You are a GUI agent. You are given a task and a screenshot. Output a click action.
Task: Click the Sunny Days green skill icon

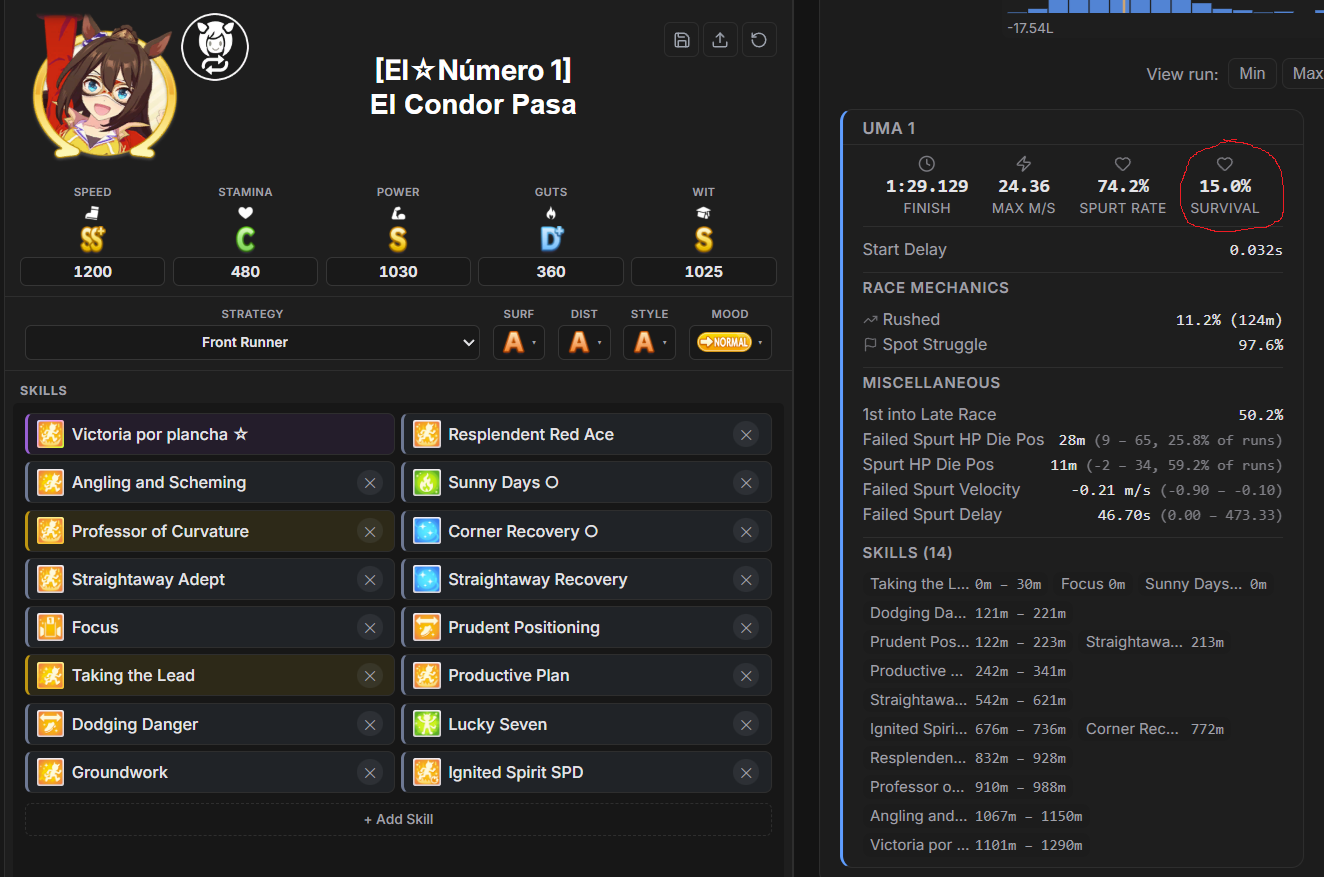coord(427,483)
